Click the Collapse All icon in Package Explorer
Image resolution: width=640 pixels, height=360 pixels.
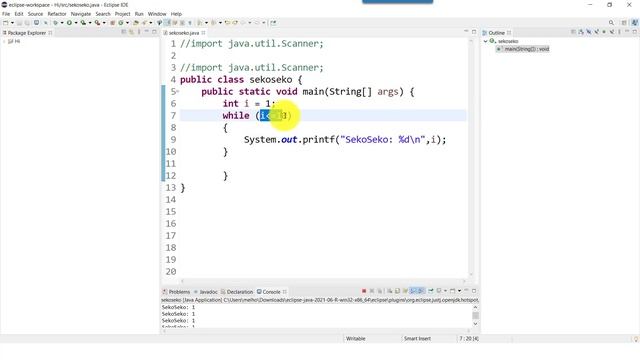[124, 32]
